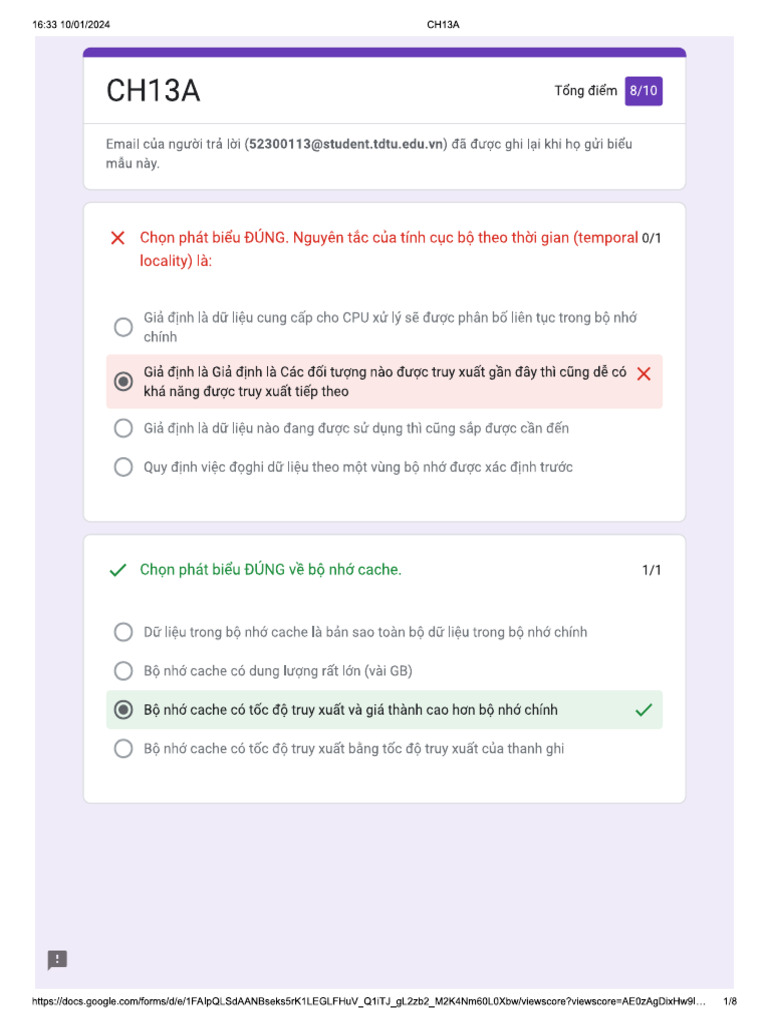Click the 1/1 score on cache question
768x1024 pixels.
point(651,570)
